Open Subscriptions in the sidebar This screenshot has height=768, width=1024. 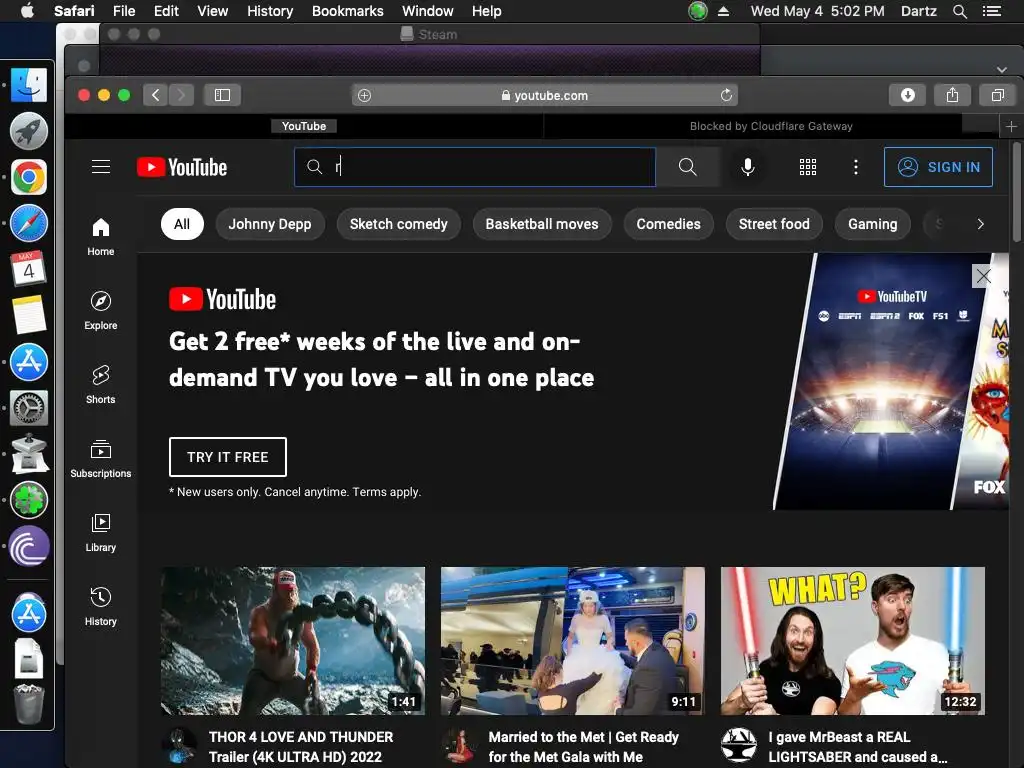click(x=101, y=459)
